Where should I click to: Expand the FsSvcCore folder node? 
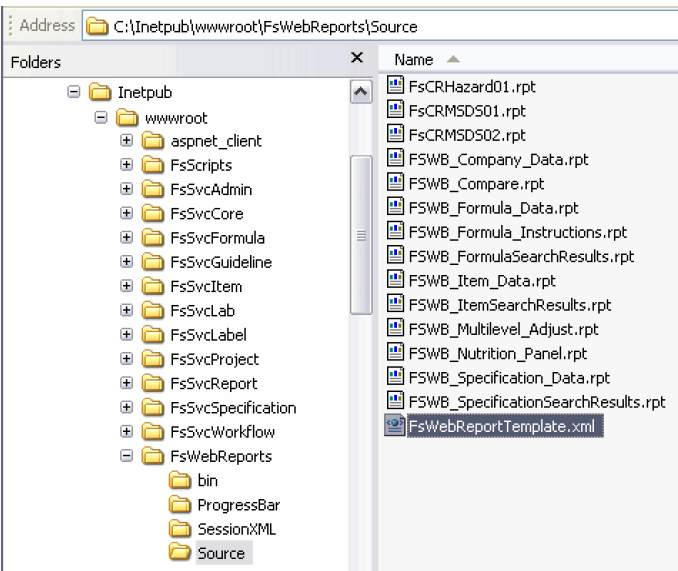[126, 213]
